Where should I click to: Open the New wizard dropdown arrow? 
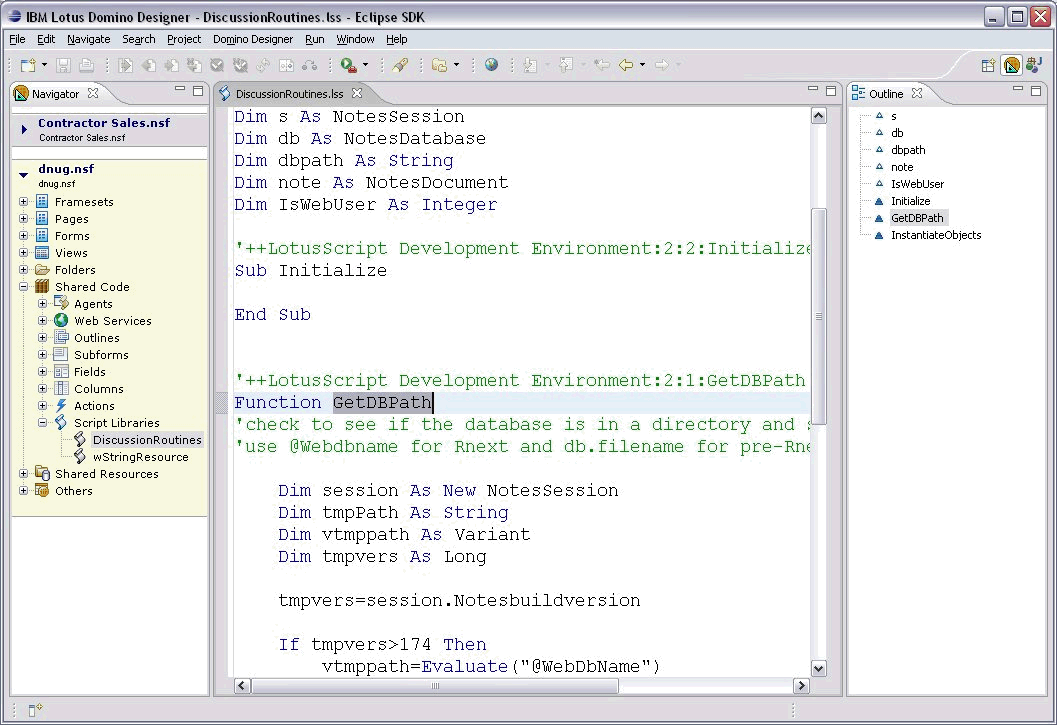coord(44,65)
